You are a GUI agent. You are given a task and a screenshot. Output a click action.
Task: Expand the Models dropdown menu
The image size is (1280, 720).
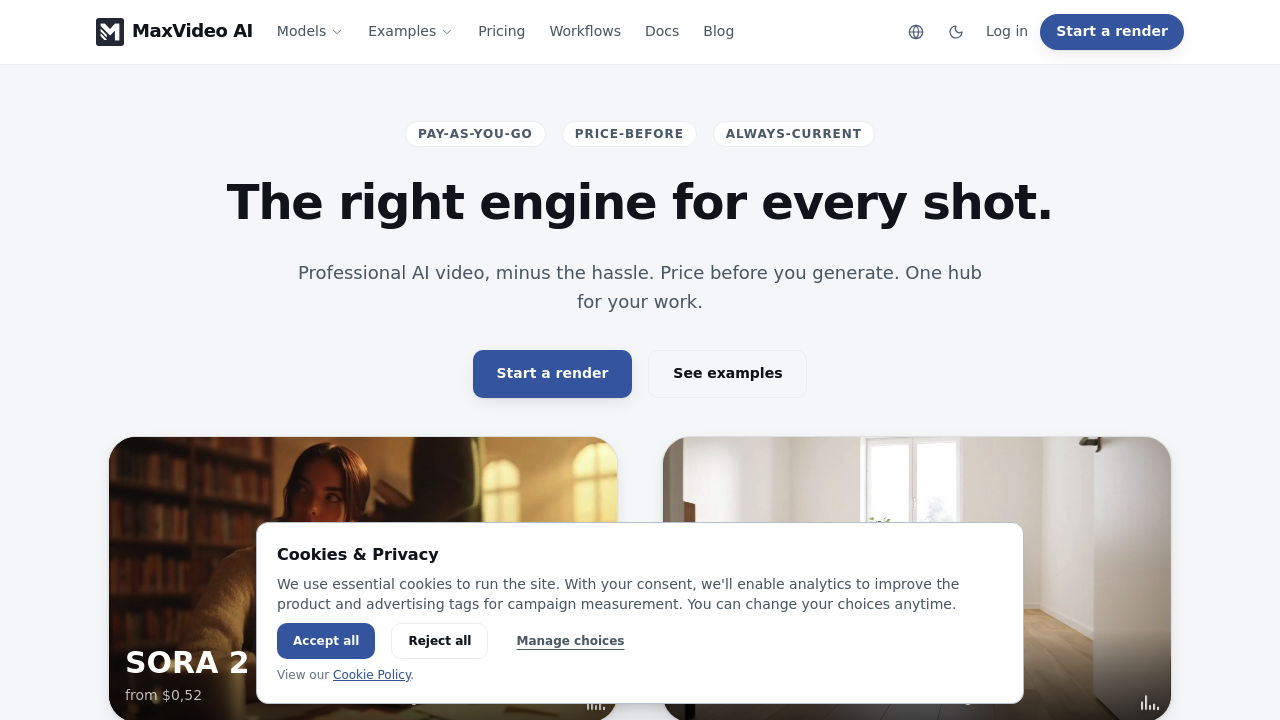(309, 32)
